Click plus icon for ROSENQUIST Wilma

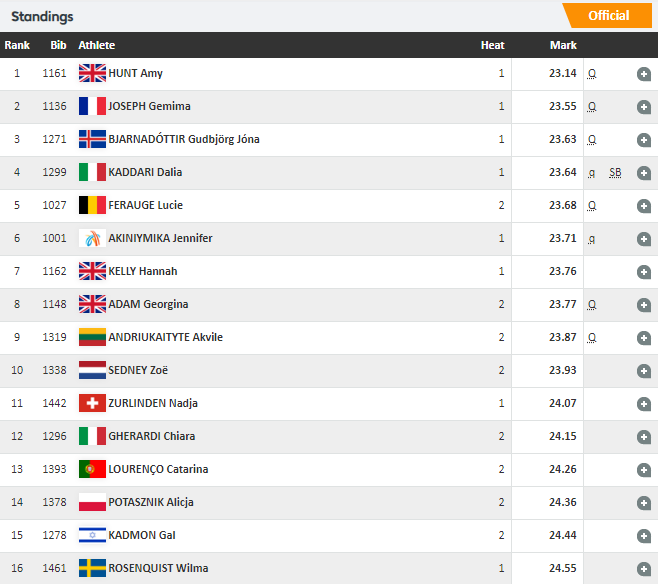(x=643, y=569)
